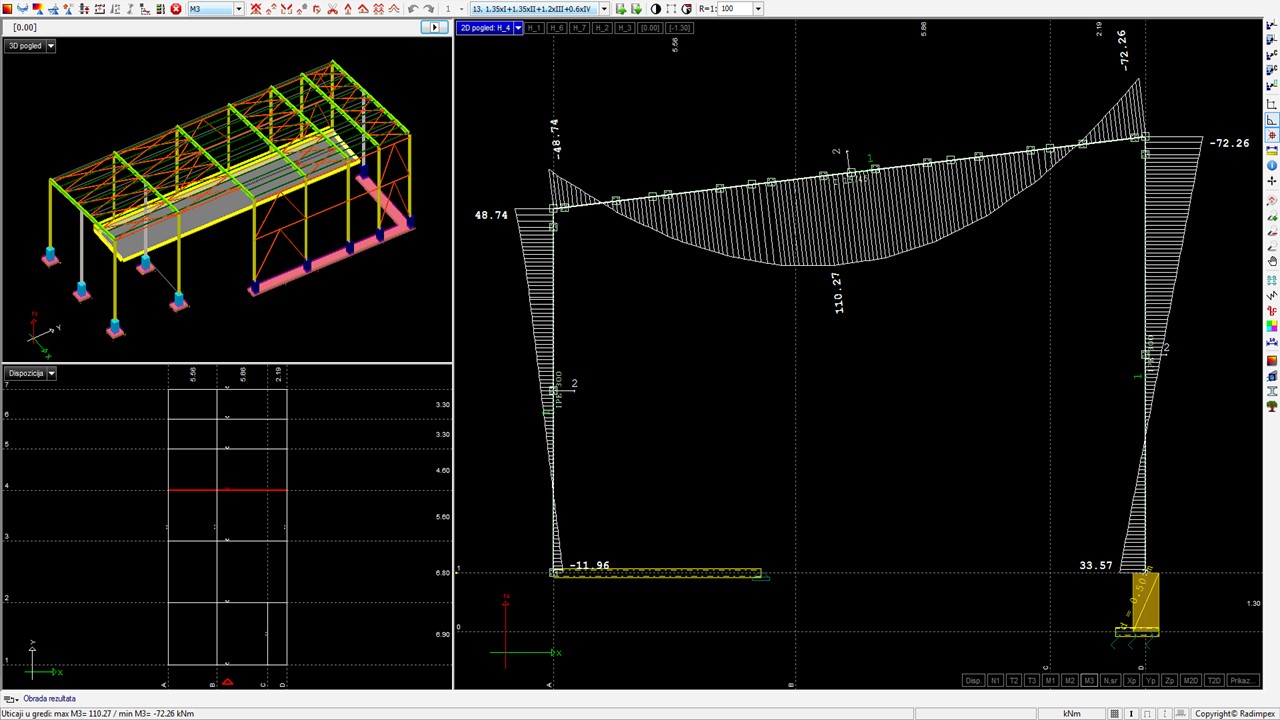Select the H_7 view tab
This screenshot has height=720, width=1280.
579,28
